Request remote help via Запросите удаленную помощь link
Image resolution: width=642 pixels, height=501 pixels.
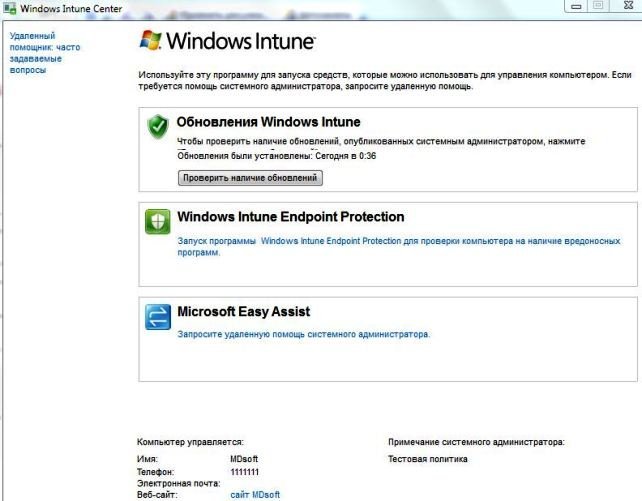[303, 334]
